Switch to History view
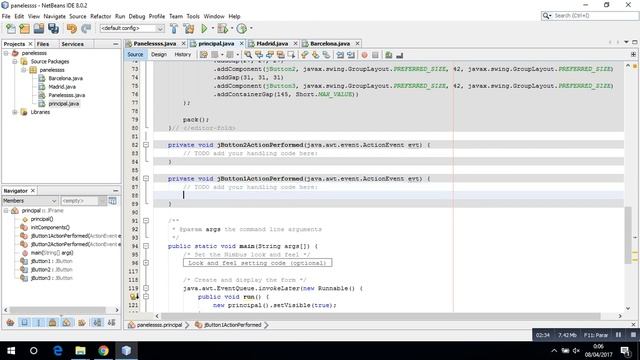The width and height of the screenshot is (640, 360). [x=182, y=55]
